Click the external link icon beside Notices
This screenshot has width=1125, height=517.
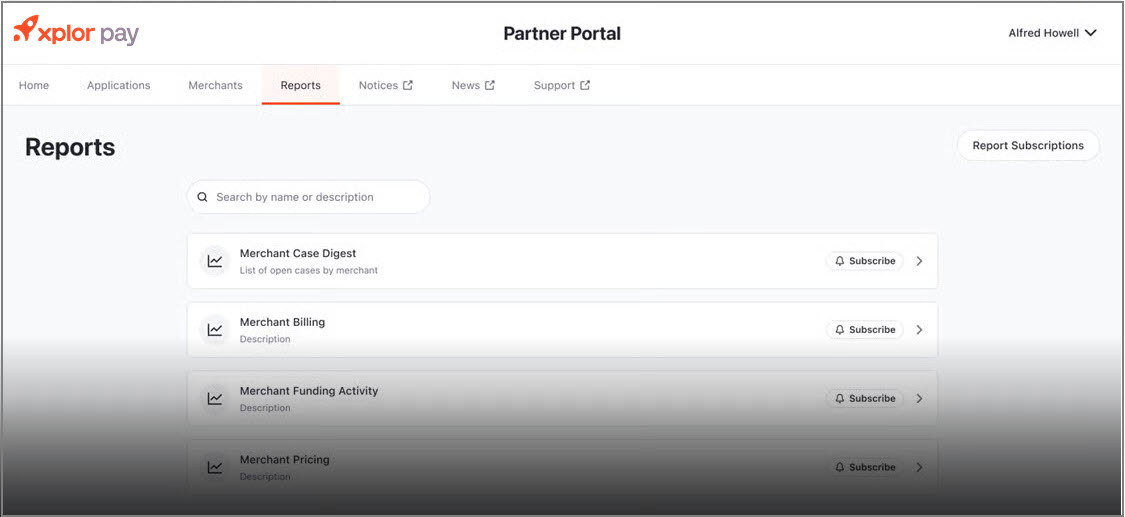click(x=408, y=85)
